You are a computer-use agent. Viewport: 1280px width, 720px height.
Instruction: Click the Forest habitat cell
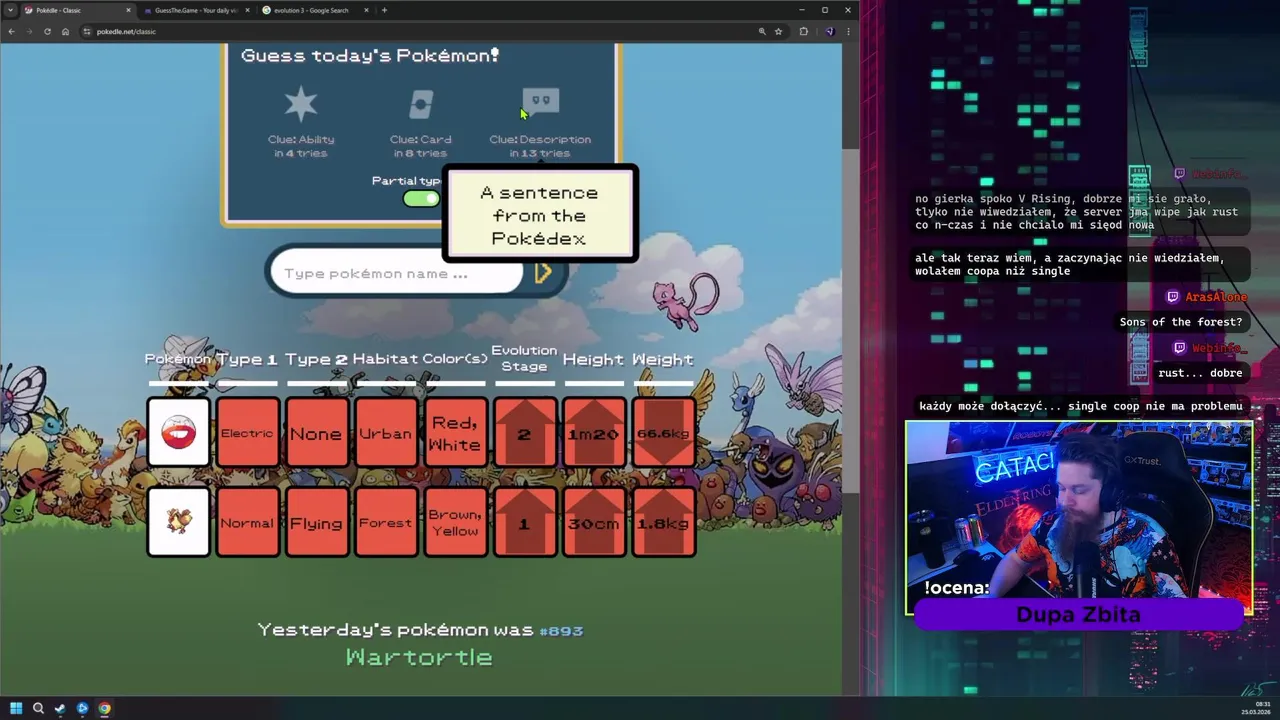385,522
